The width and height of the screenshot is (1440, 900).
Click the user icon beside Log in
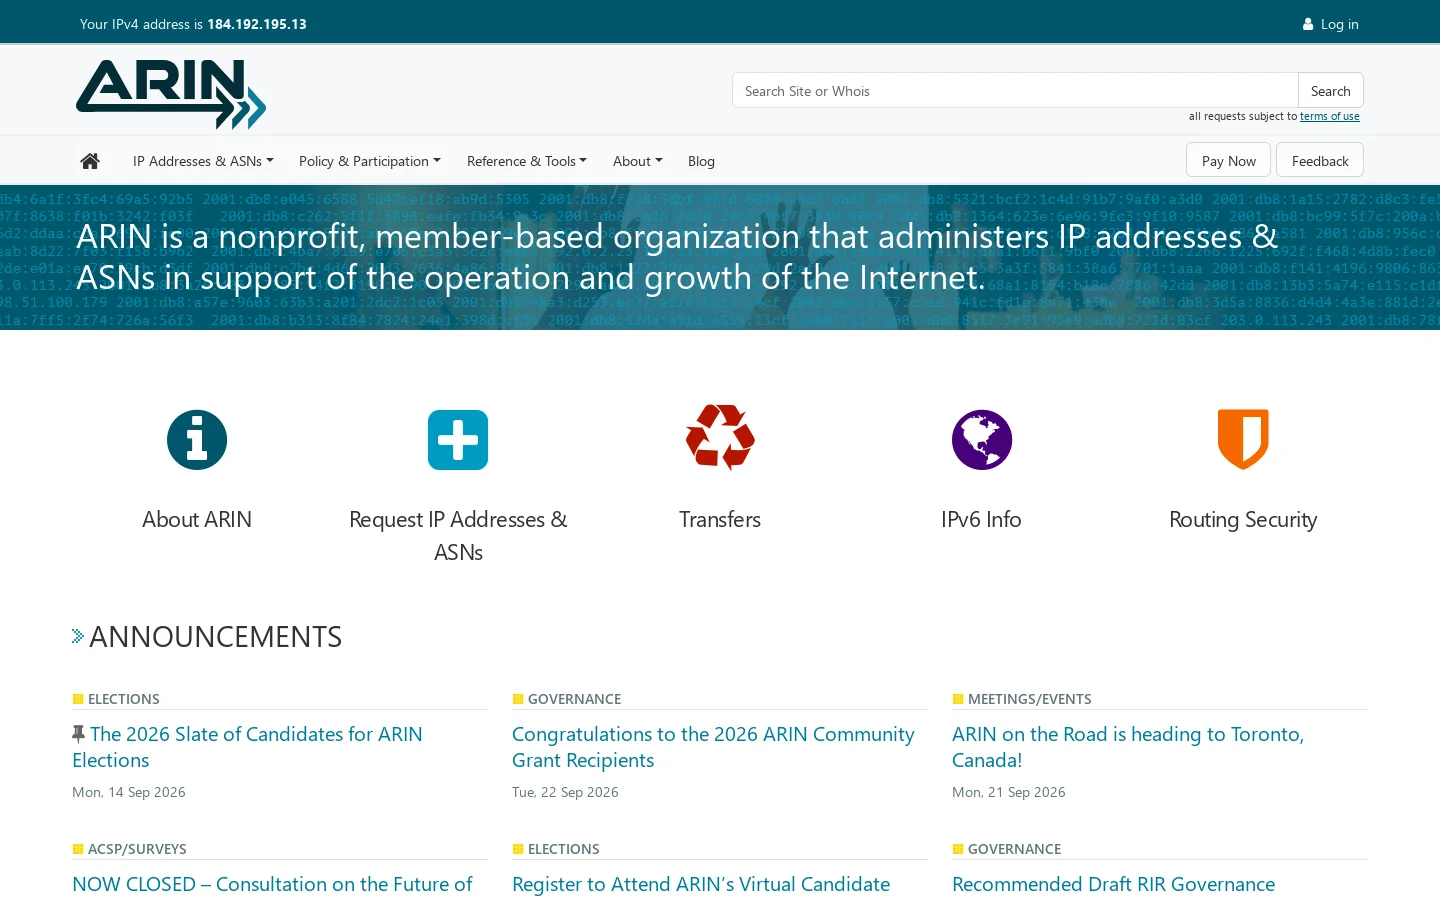click(x=1308, y=24)
